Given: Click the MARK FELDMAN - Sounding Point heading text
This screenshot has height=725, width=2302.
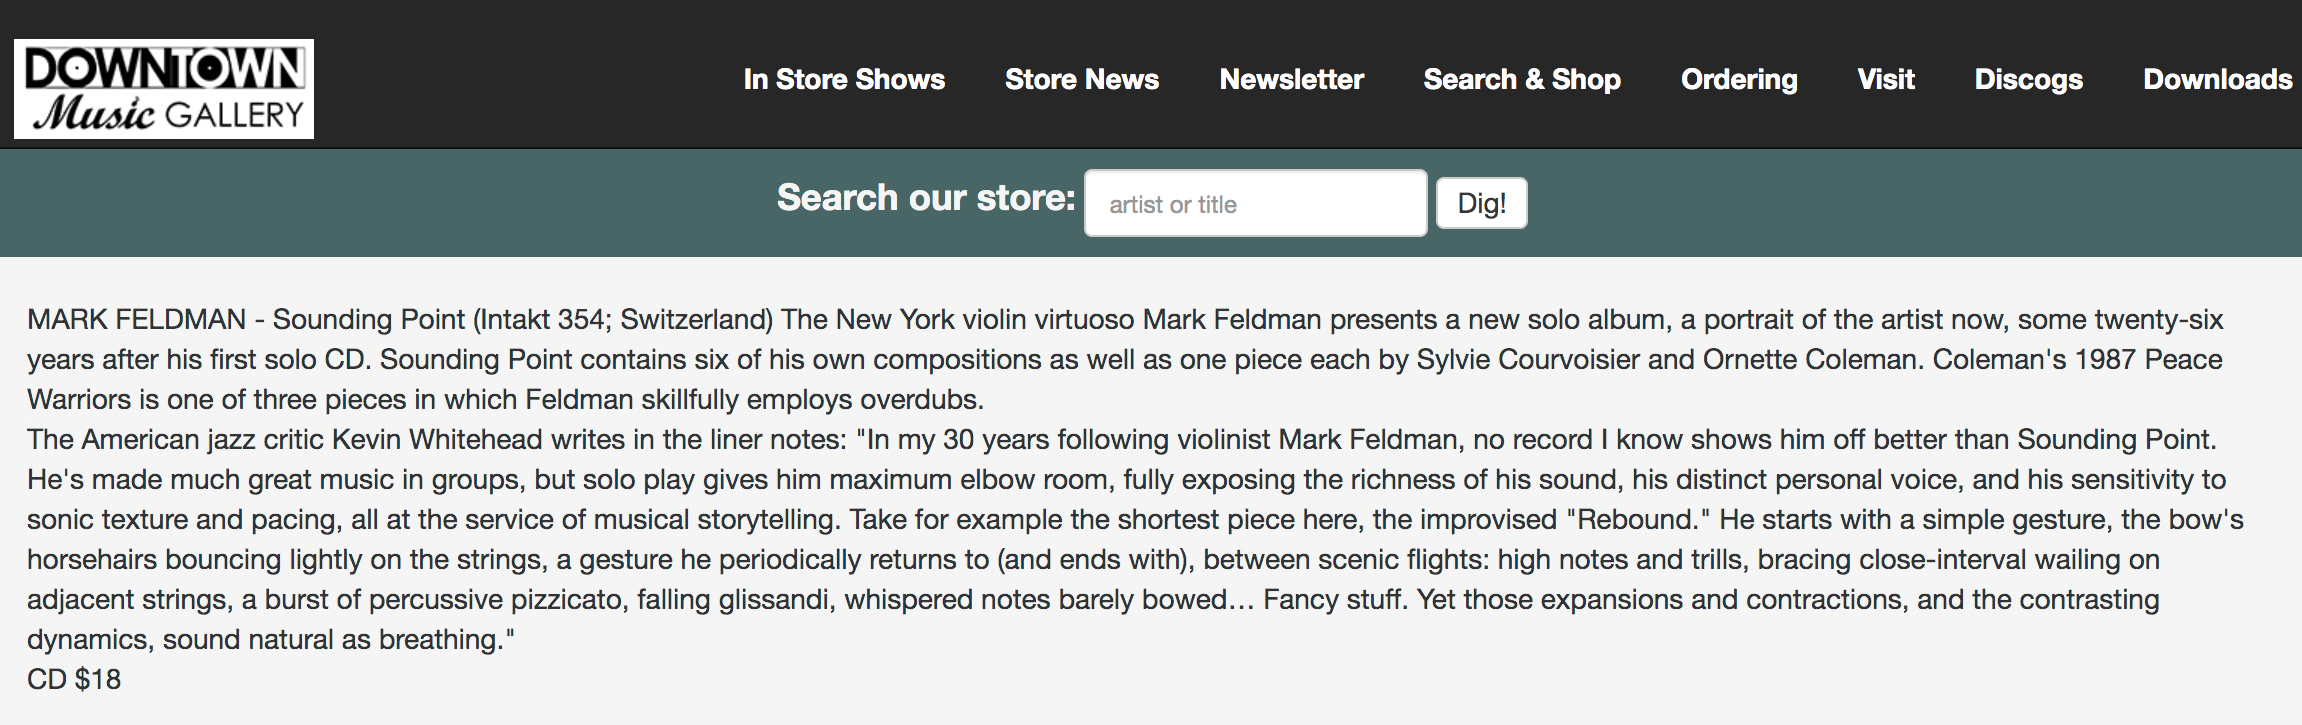Looking at the screenshot, I should point(246,320).
